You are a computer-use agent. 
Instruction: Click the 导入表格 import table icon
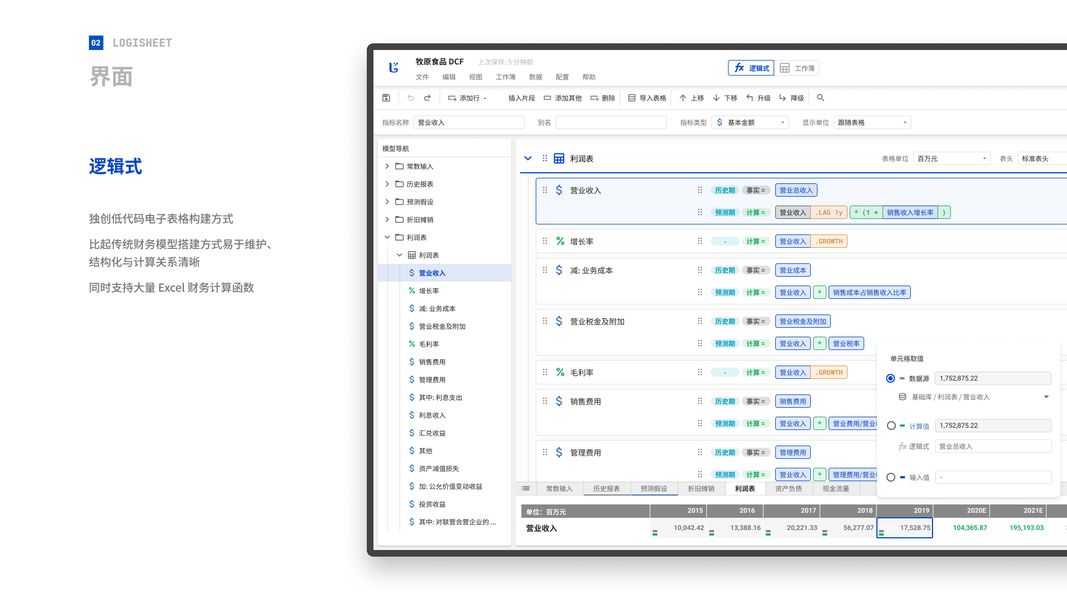click(x=631, y=98)
